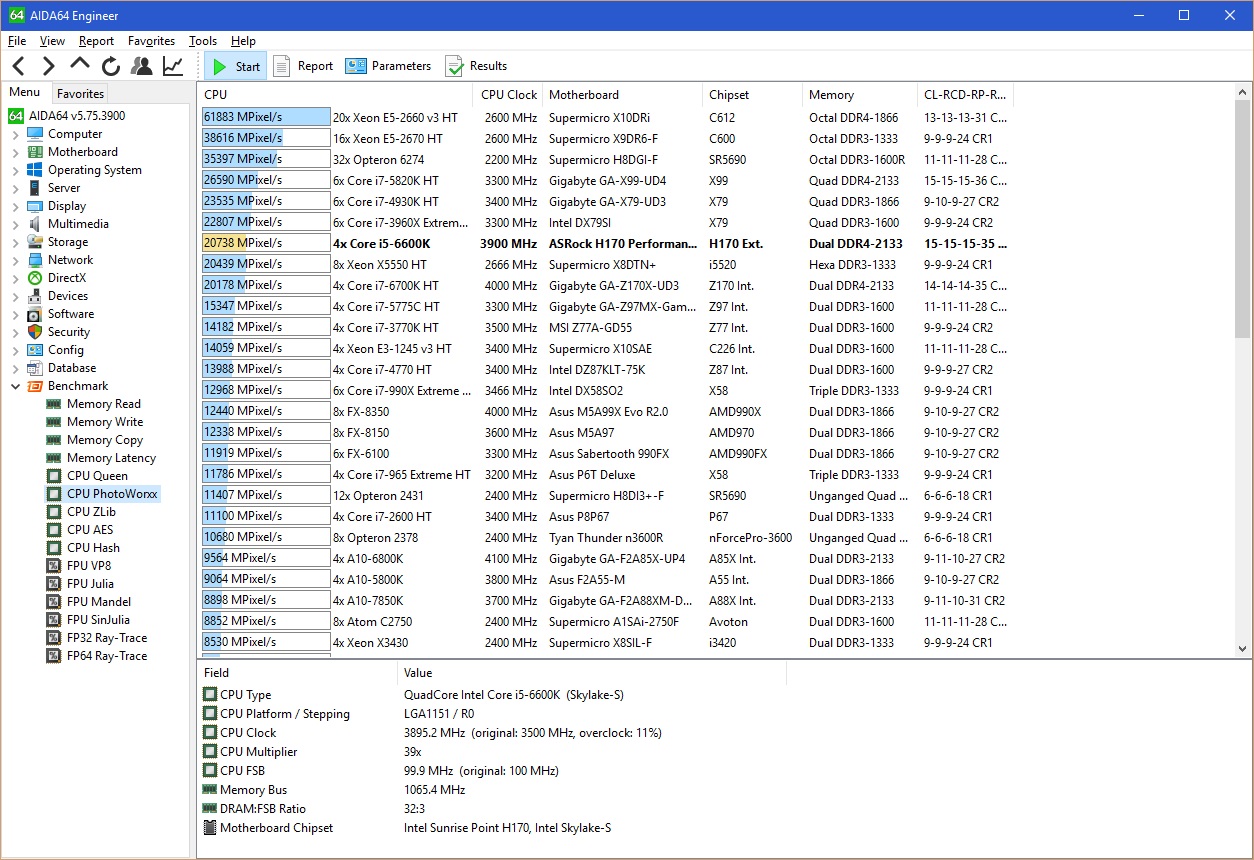Expand the Storage tree node
The width and height of the screenshot is (1254, 860).
(x=16, y=242)
